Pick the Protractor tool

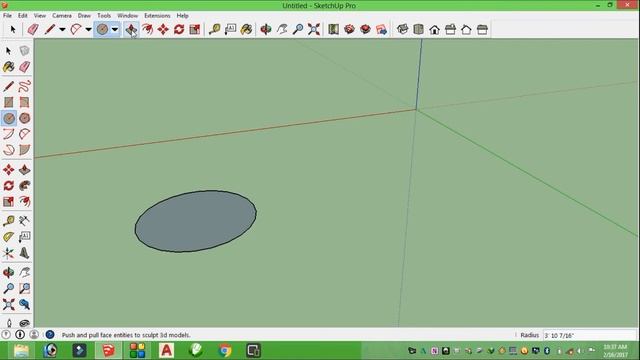9,237
